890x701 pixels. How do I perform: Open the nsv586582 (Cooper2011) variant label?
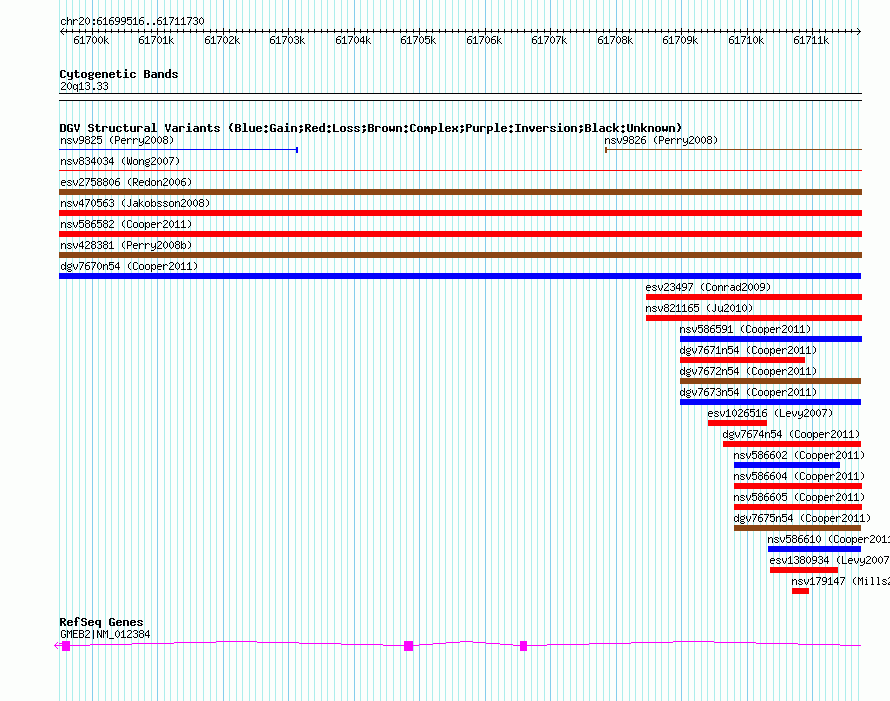[126, 224]
